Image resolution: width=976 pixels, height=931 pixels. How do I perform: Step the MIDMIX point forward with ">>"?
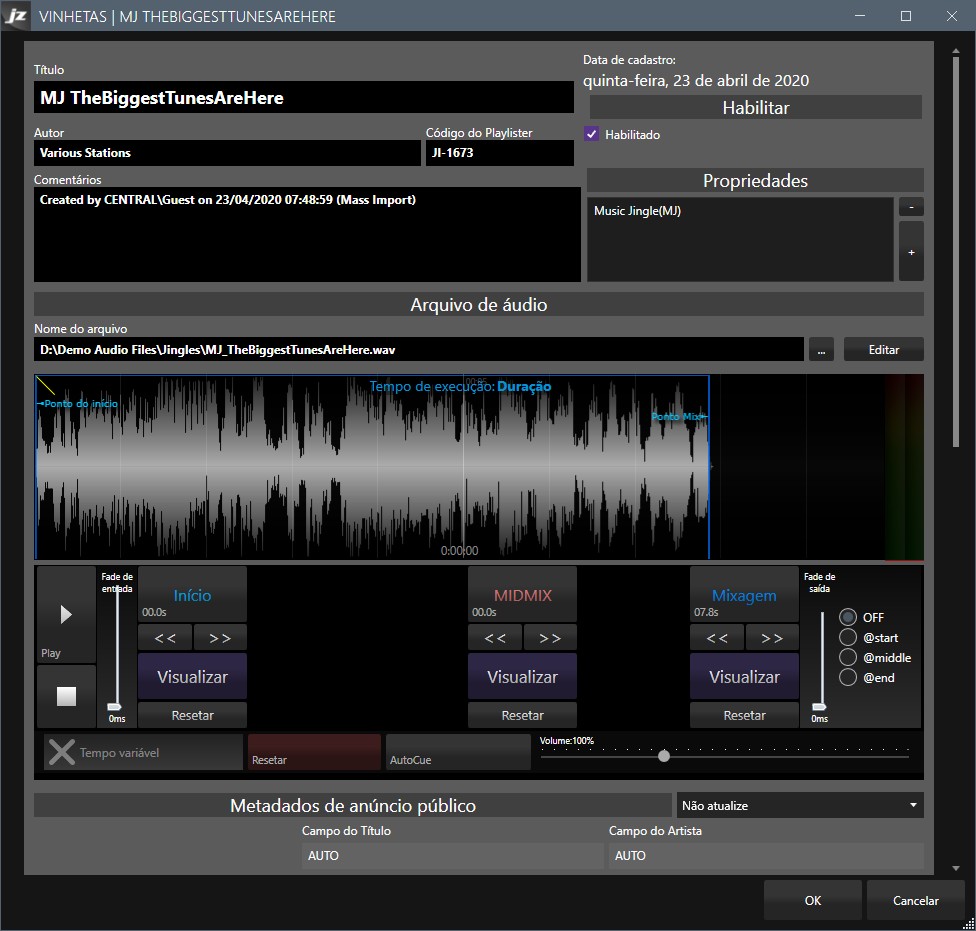pyautogui.click(x=549, y=637)
